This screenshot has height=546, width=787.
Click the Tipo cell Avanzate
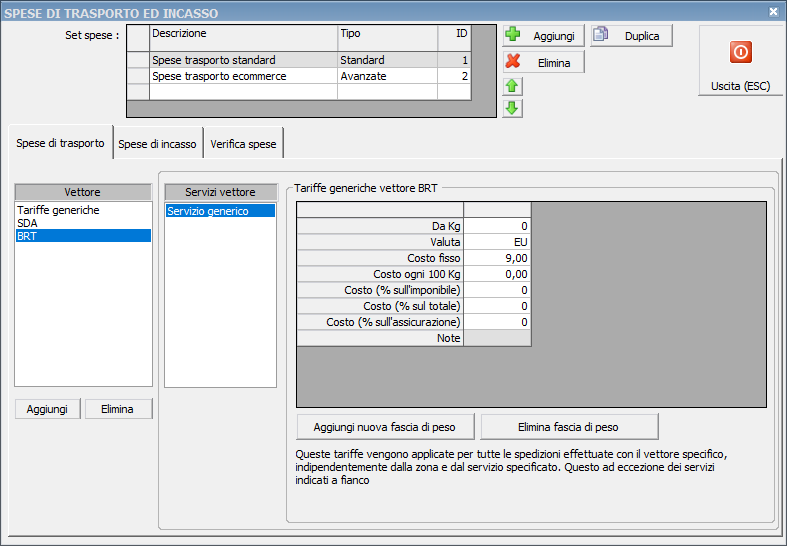(x=387, y=76)
